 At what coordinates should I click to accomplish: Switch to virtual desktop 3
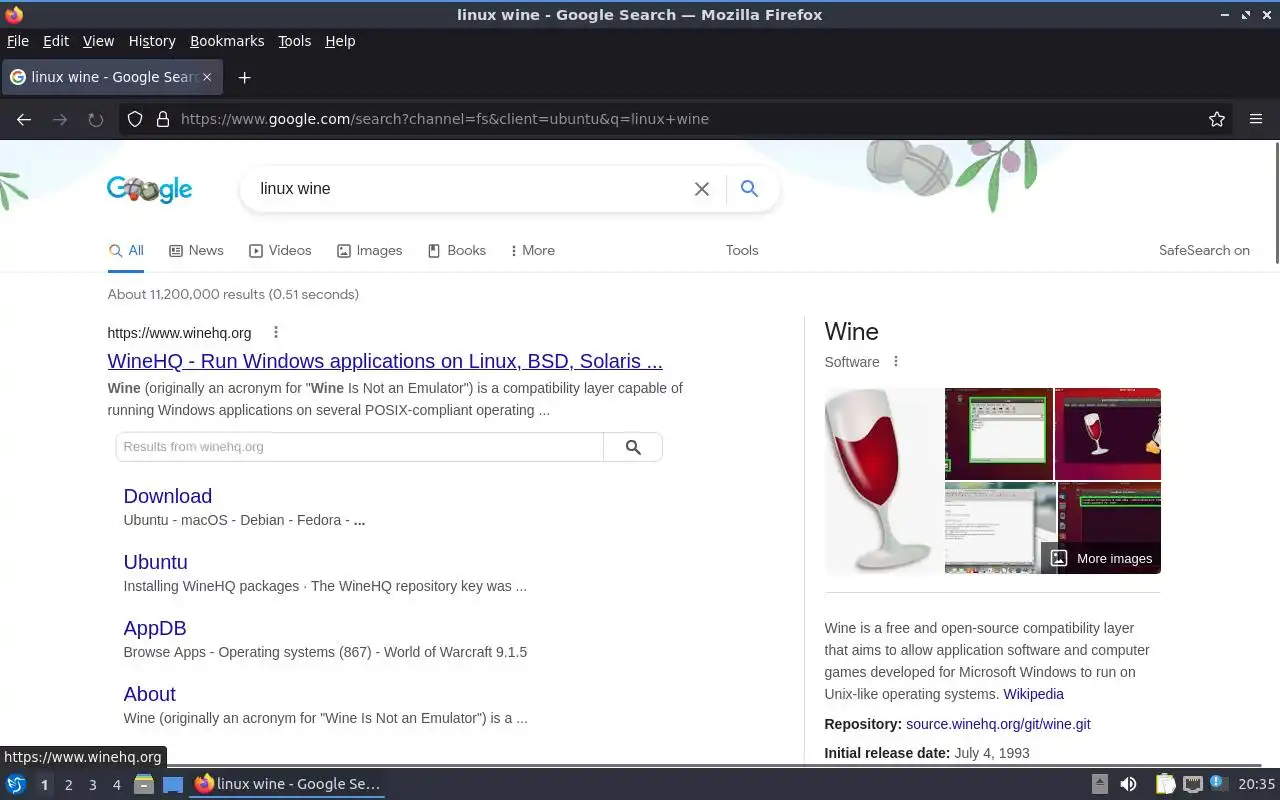[x=92, y=785]
